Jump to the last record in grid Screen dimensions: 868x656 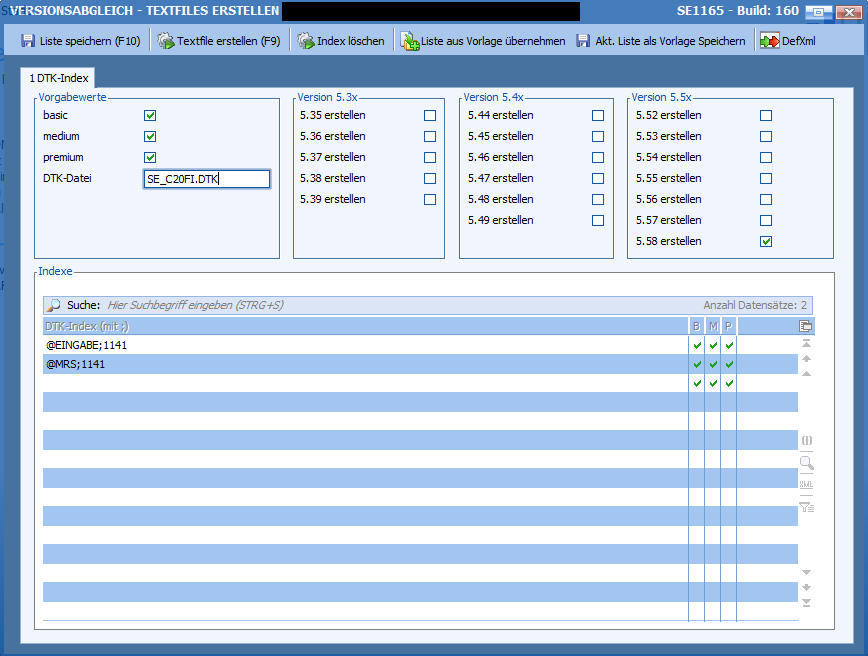[806, 603]
